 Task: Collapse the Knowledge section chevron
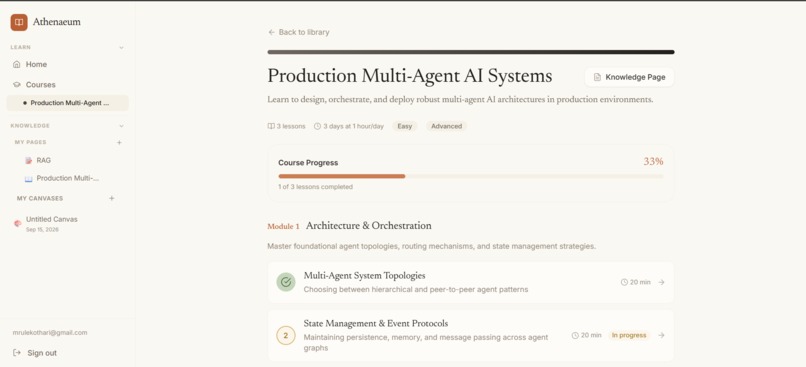[121, 125]
